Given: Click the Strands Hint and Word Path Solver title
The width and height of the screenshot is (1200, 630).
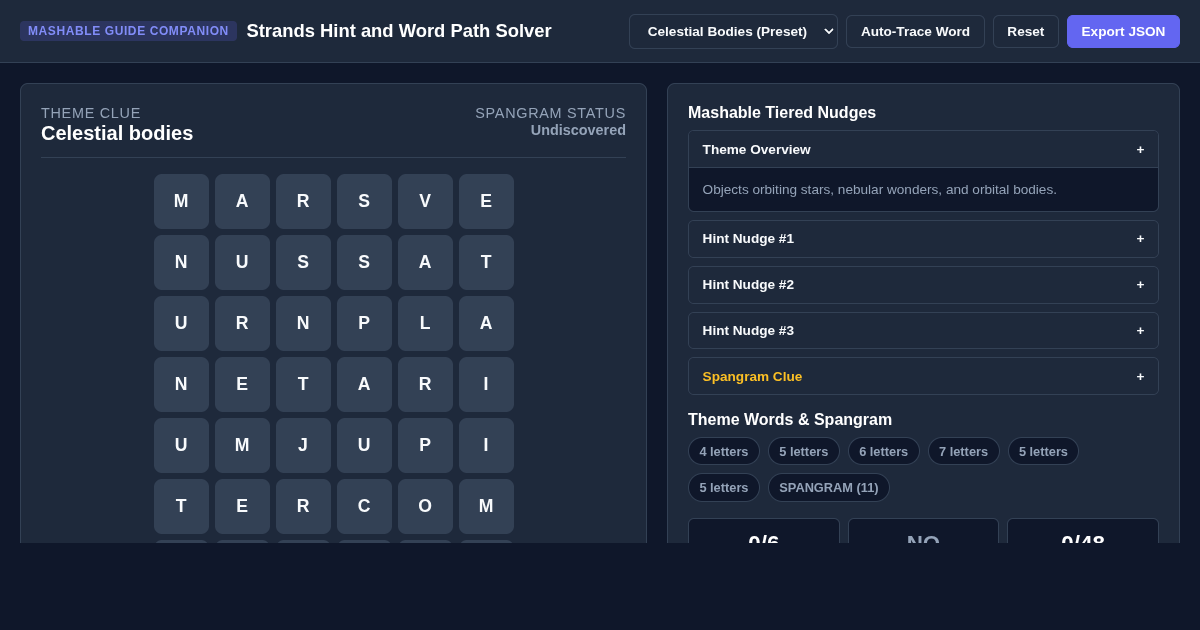Looking at the screenshot, I should pos(399,31).
